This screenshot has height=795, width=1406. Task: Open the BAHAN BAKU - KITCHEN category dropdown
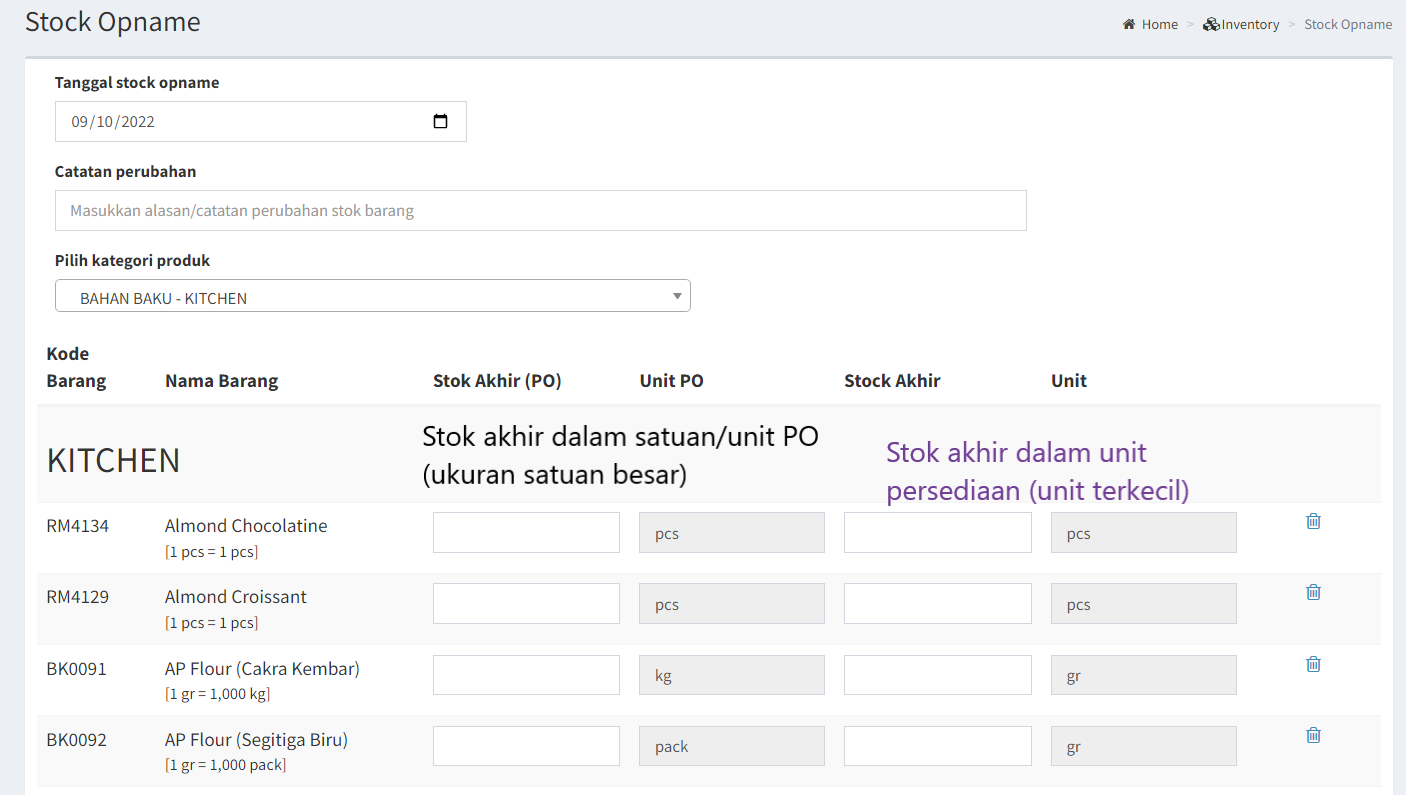pyautogui.click(x=372, y=296)
